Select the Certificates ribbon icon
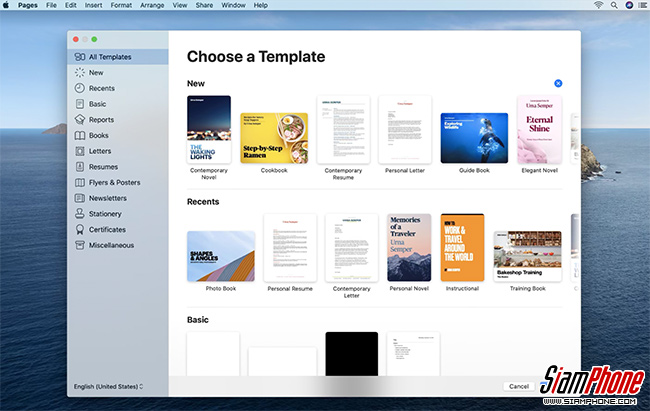This screenshot has height=411, width=650. pyautogui.click(x=80, y=229)
